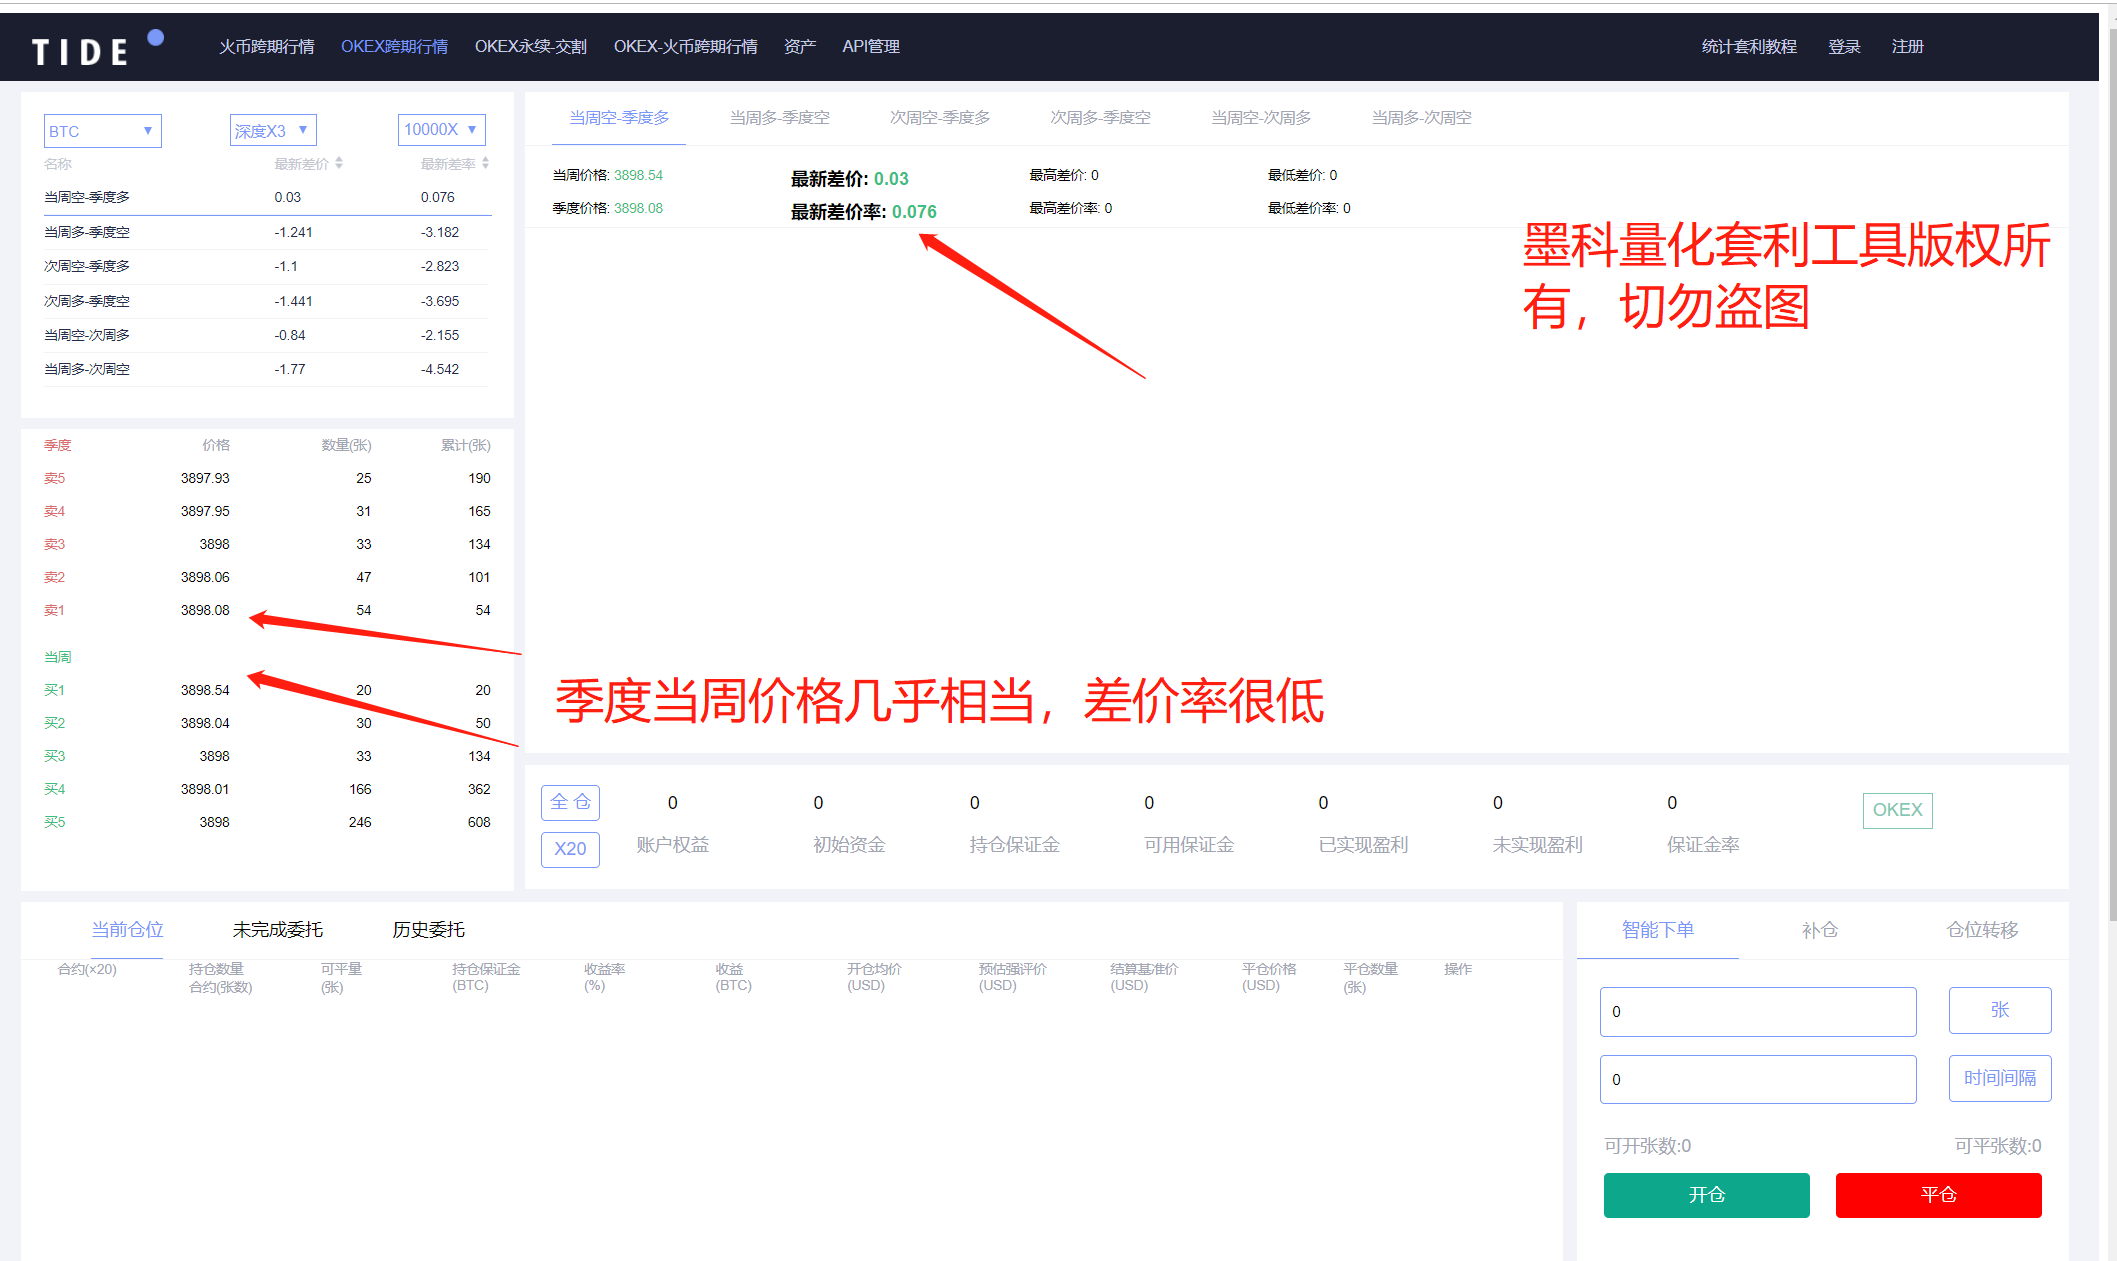The height and width of the screenshot is (1261, 2117).
Task: Click 最新差价率 value 0.076
Action: (x=914, y=212)
